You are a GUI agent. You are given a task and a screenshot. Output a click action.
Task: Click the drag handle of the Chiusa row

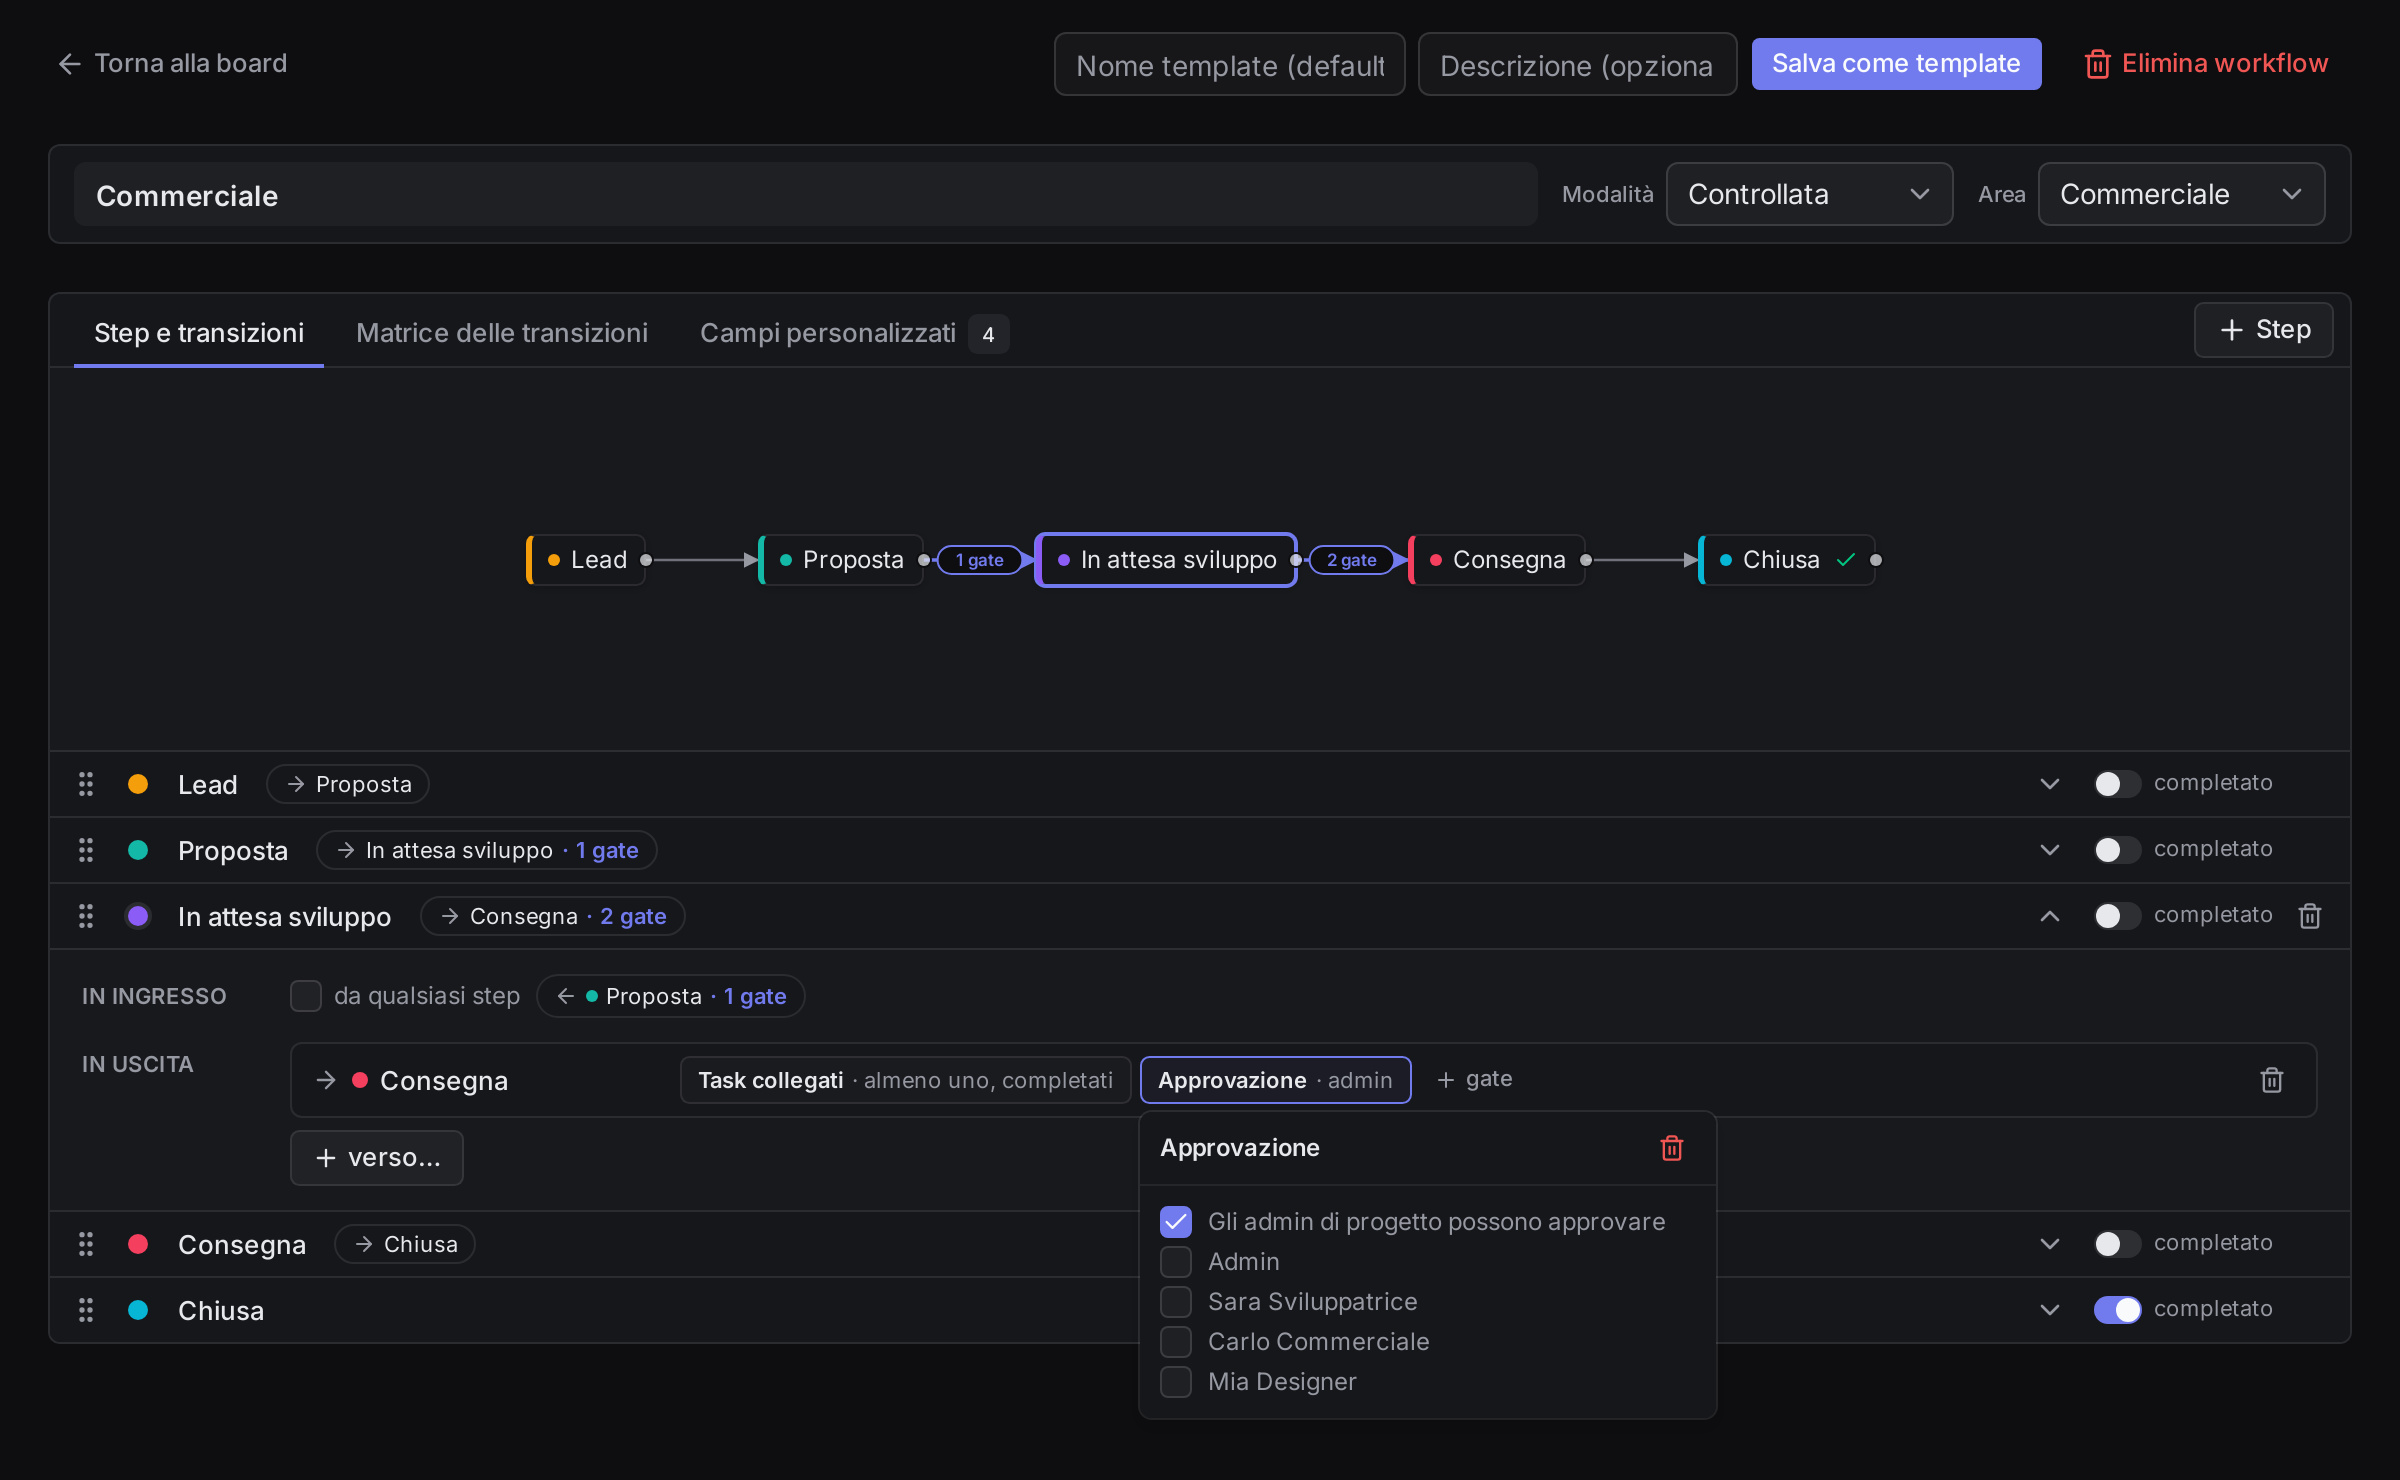tap(86, 1310)
